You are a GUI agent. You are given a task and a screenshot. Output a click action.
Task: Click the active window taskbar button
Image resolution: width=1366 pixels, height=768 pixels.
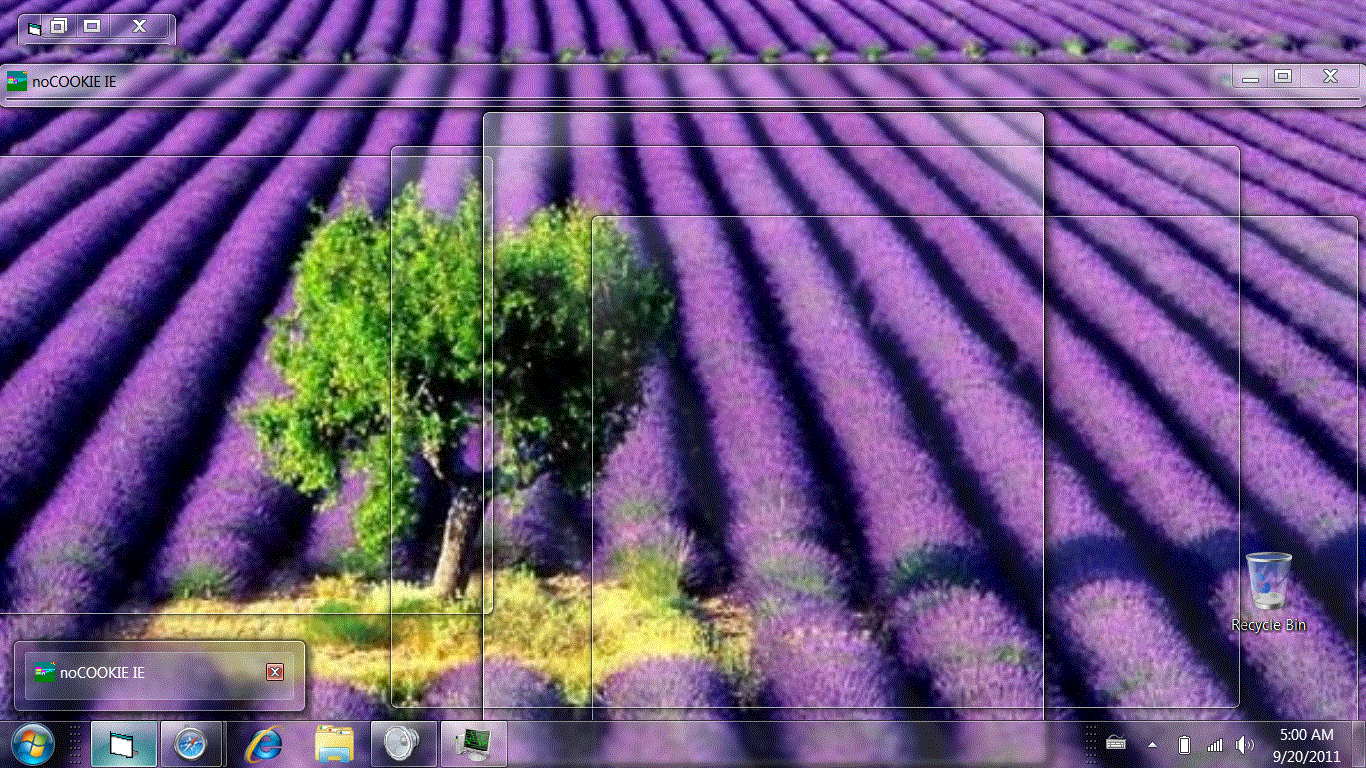pos(124,744)
